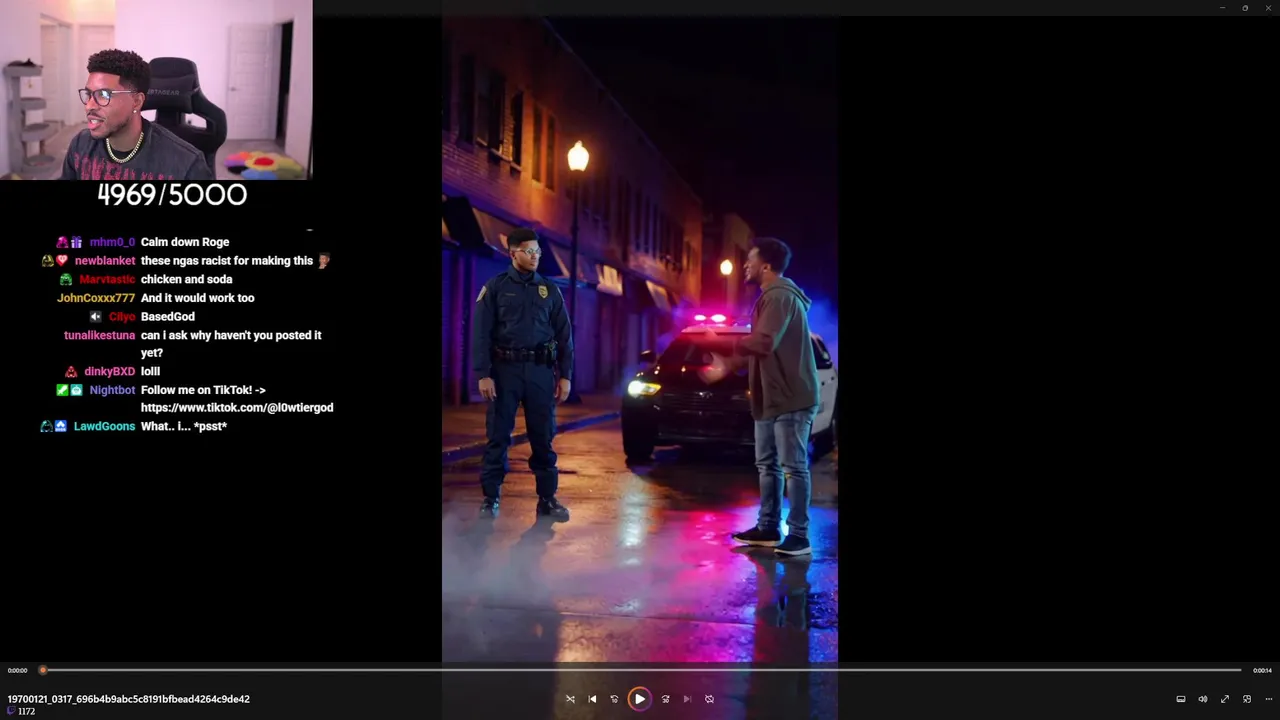Click the 'lolll' chat message

[150, 372]
